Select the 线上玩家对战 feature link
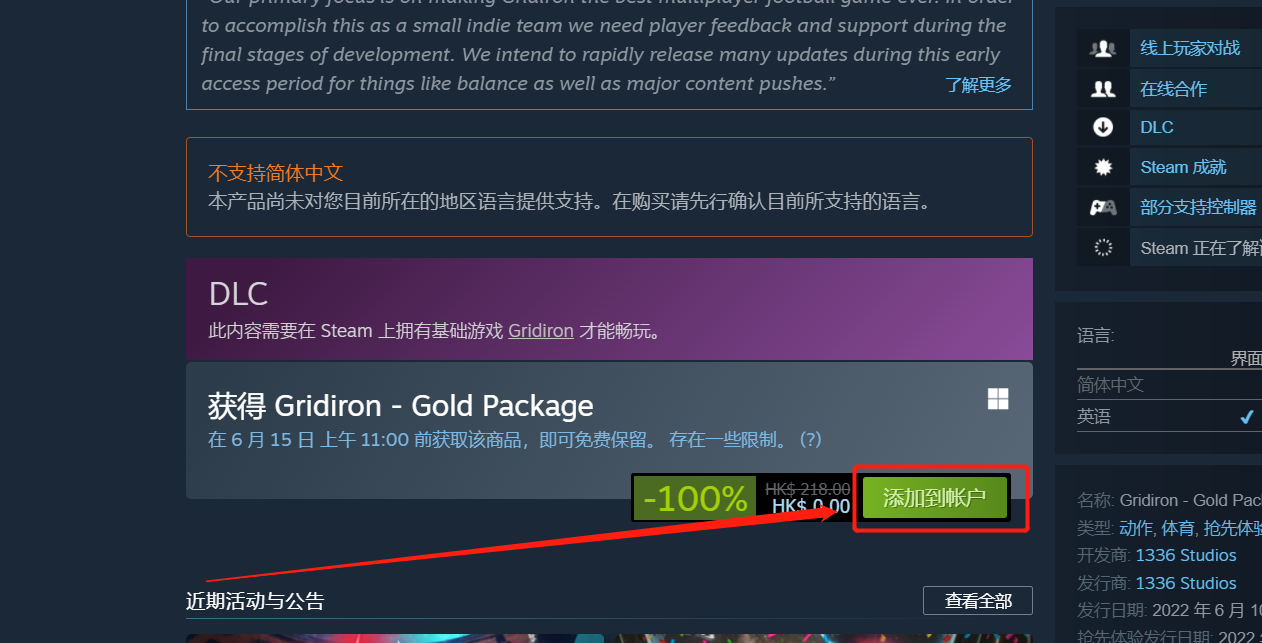1262x643 pixels. pyautogui.click(x=1190, y=48)
